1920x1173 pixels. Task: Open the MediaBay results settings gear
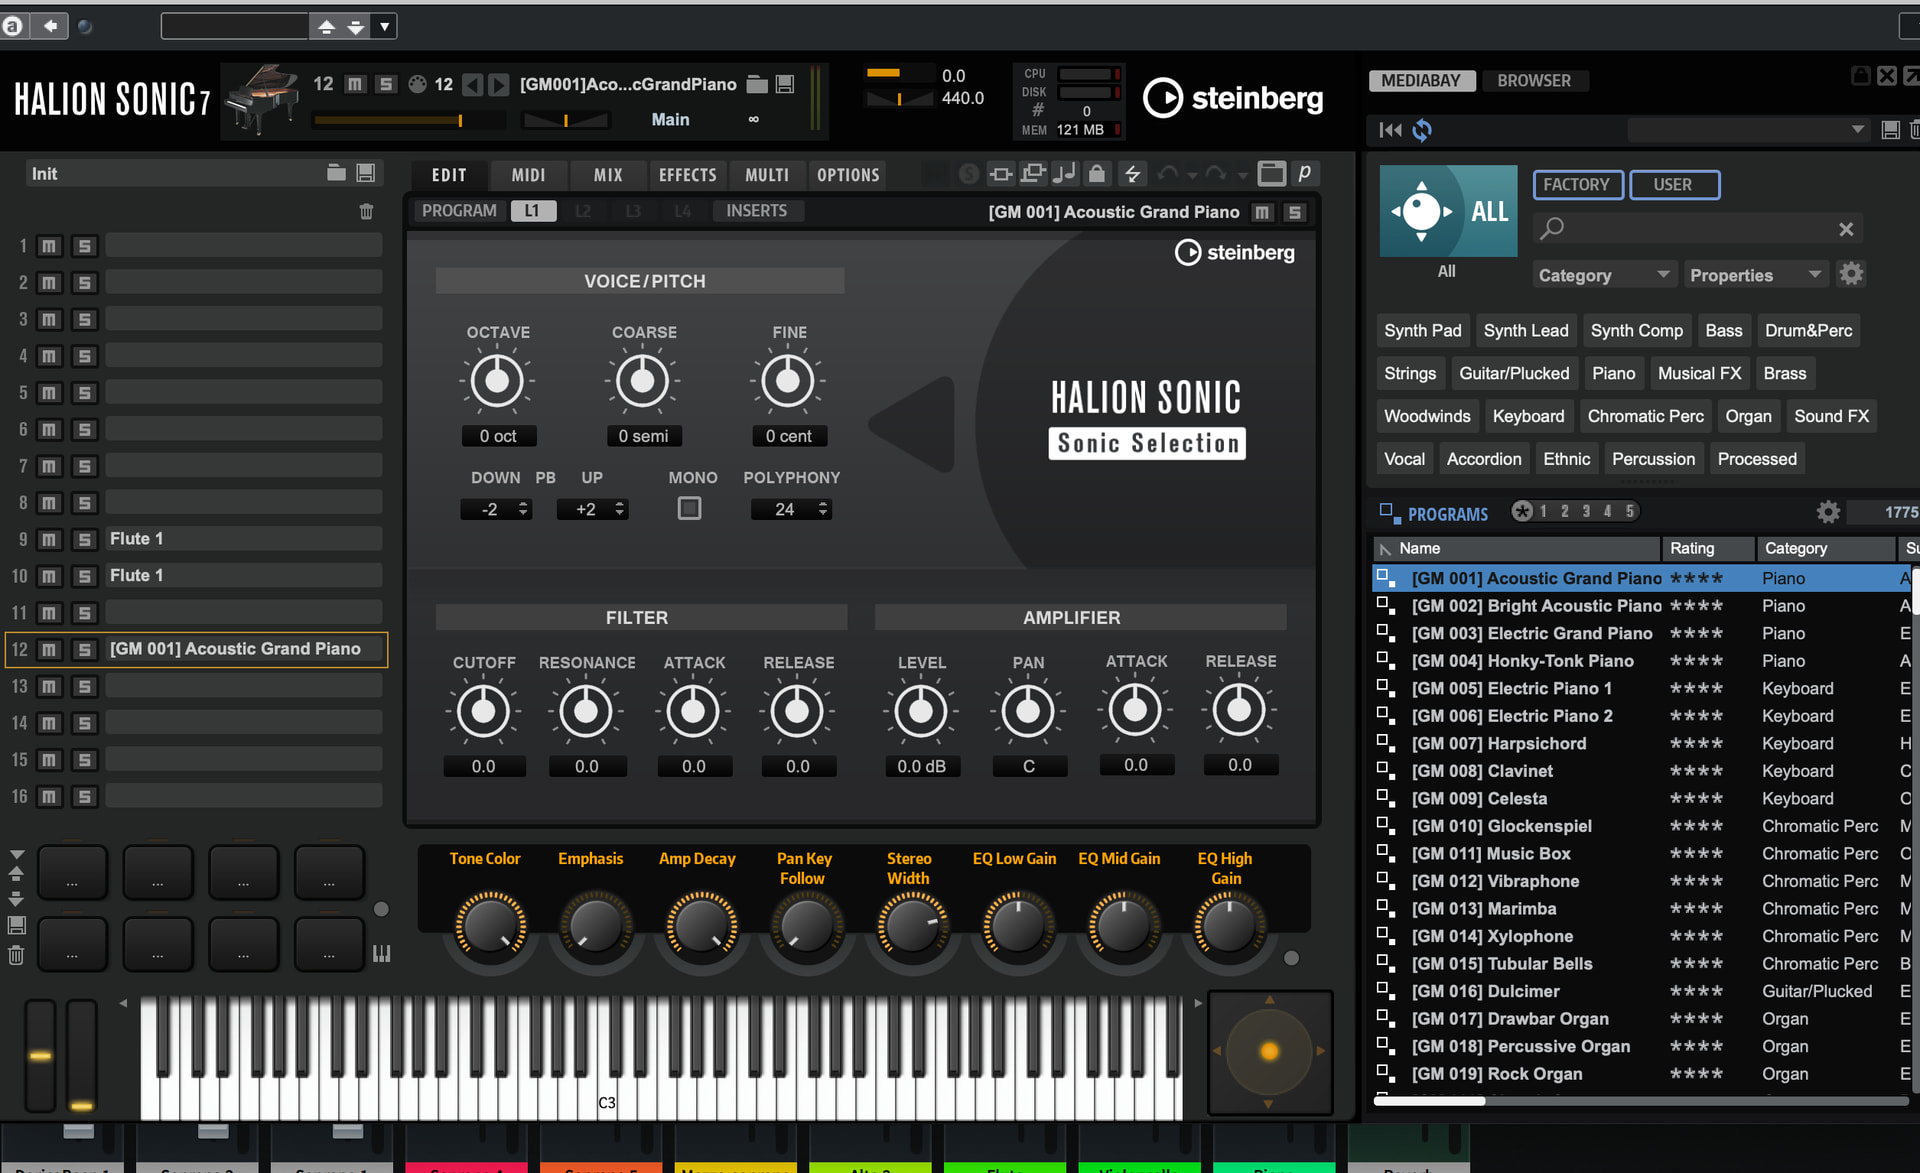click(1827, 512)
